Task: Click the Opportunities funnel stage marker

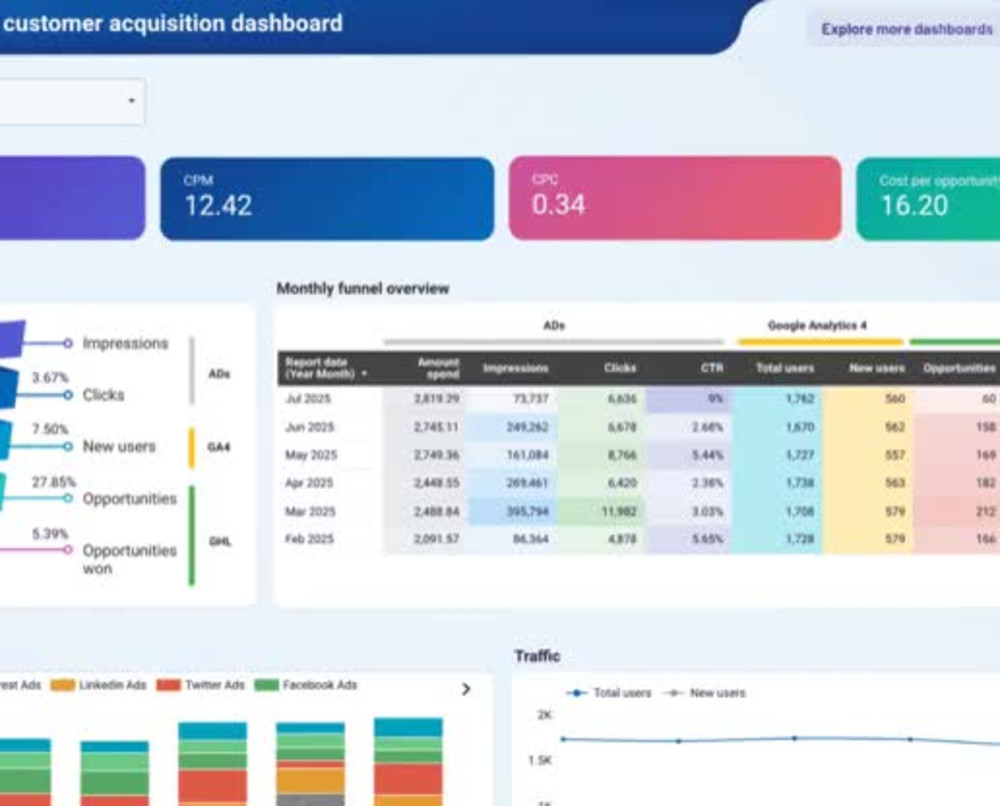Action: tap(68, 498)
